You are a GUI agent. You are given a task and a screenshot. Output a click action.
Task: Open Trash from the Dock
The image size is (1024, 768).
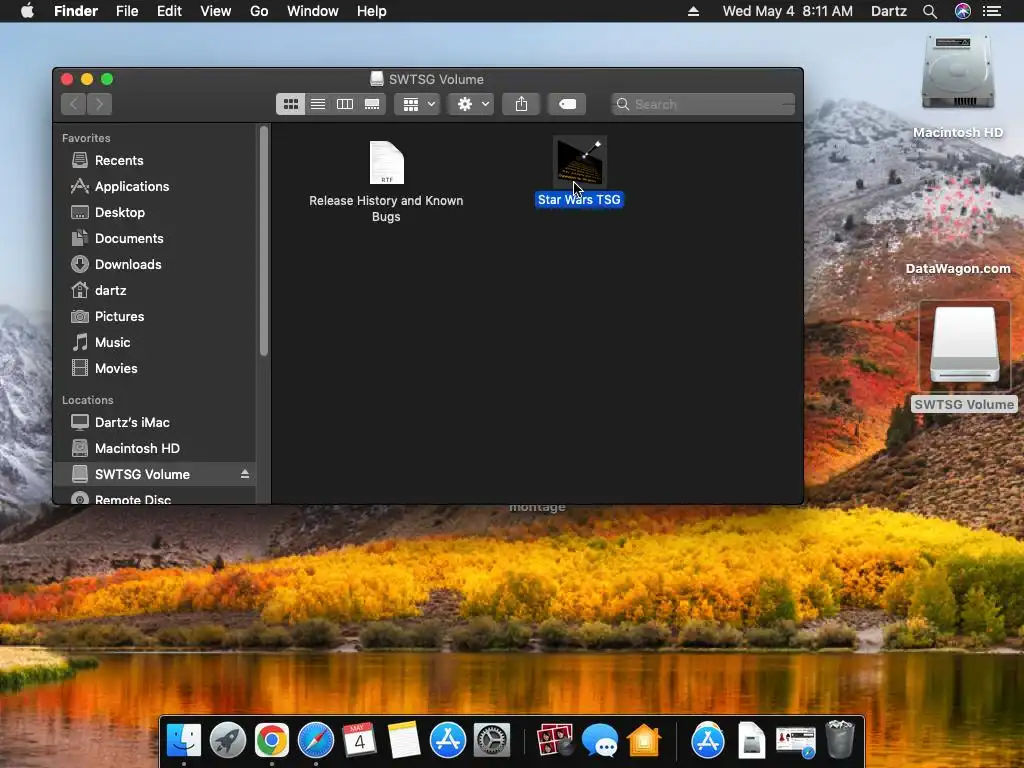click(x=840, y=739)
